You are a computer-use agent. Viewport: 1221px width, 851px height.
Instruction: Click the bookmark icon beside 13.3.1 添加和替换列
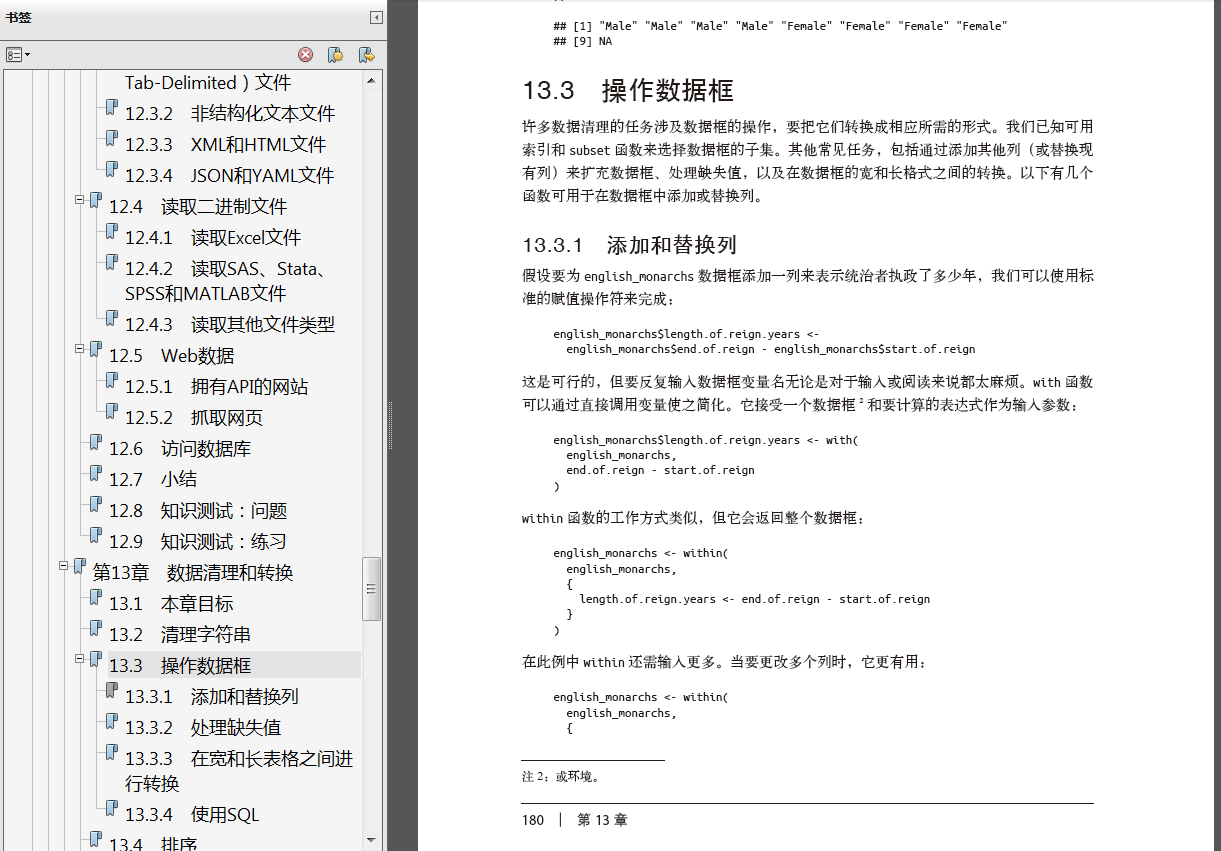112,692
